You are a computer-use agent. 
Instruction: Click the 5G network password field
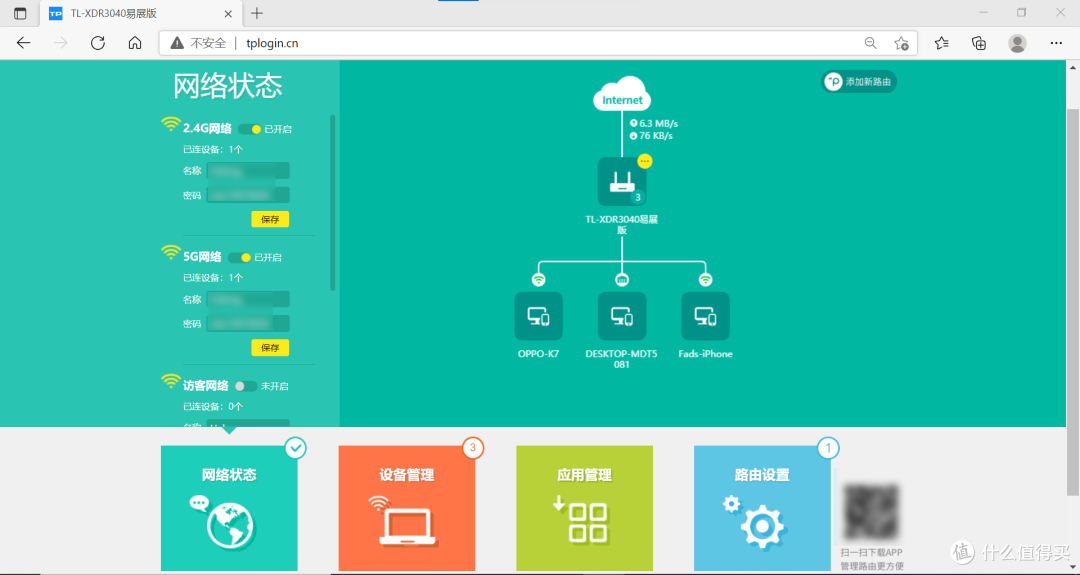[248, 324]
